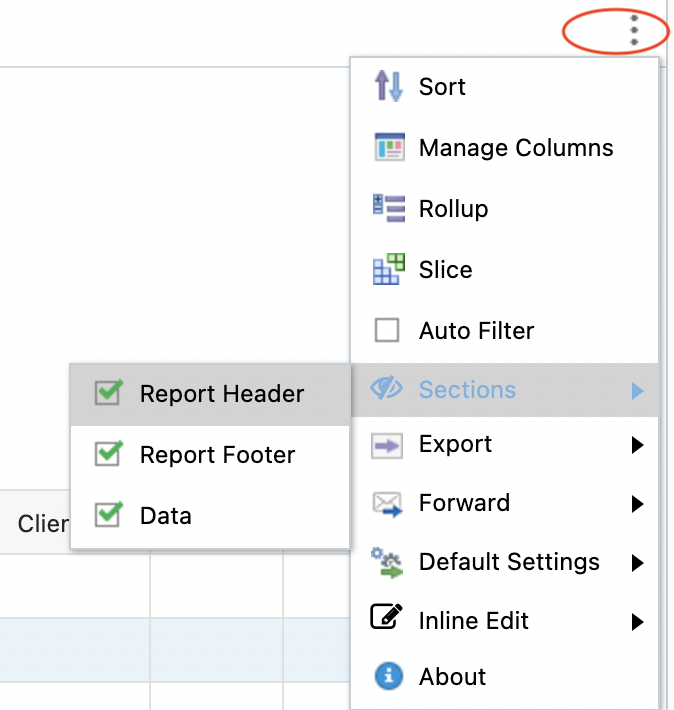This screenshot has height=710, width=674.
Task: Enable the Auto Filter checkbox
Action: 387,331
